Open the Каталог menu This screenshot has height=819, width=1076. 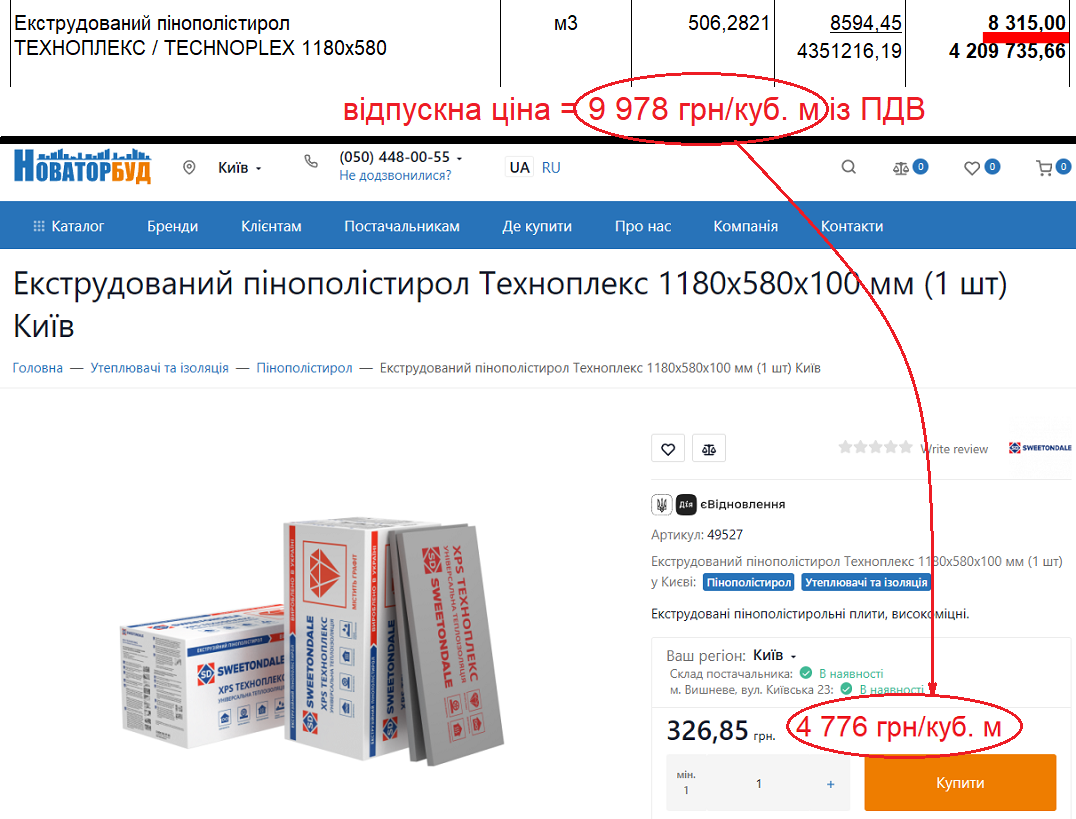69,226
